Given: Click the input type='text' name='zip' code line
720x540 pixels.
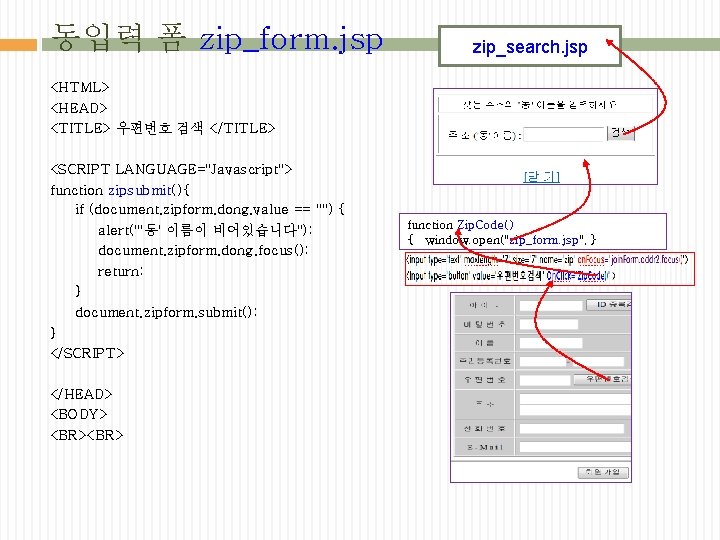Looking at the screenshot, I should click(x=547, y=260).
